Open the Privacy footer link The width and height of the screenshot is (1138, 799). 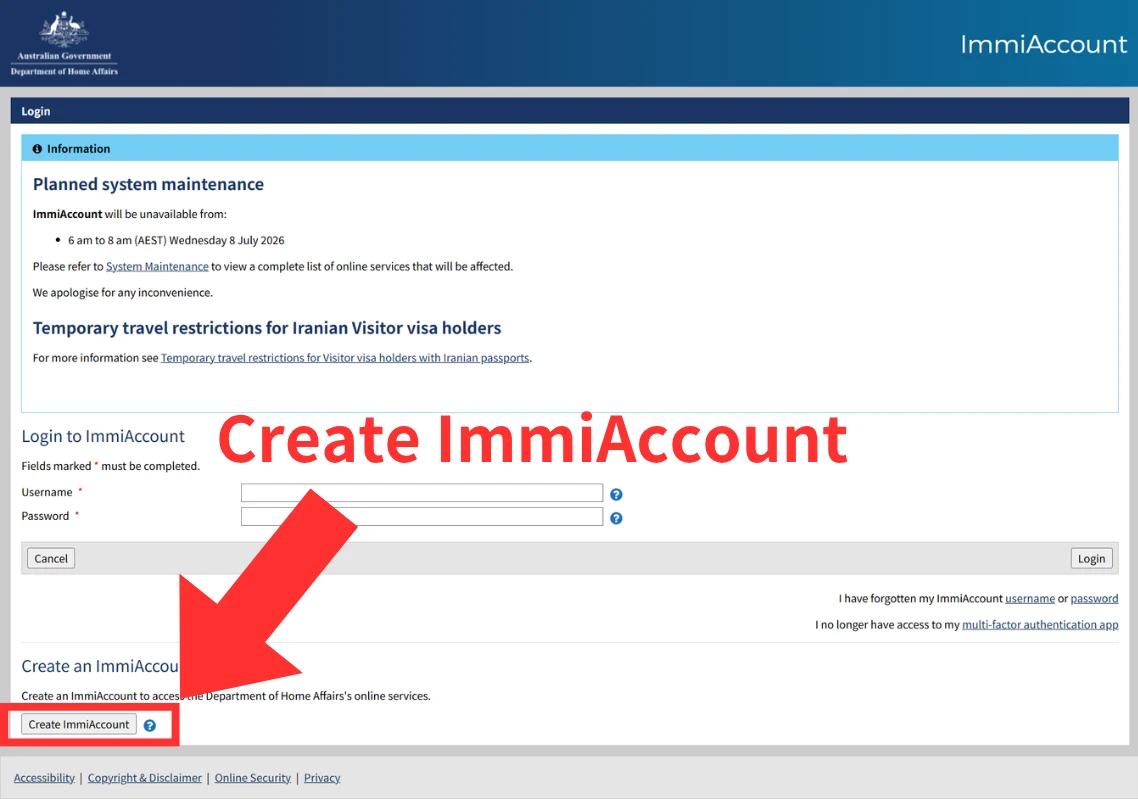[322, 778]
